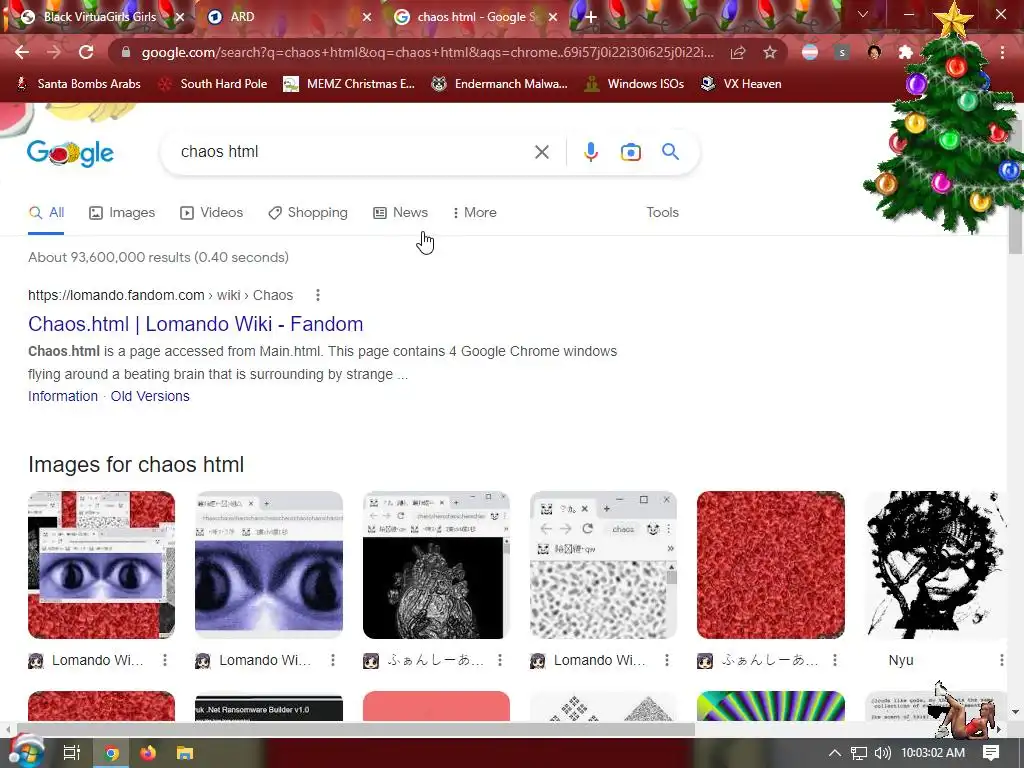Open the volume tray icon
This screenshot has width=1024, height=768.
coord(882,753)
